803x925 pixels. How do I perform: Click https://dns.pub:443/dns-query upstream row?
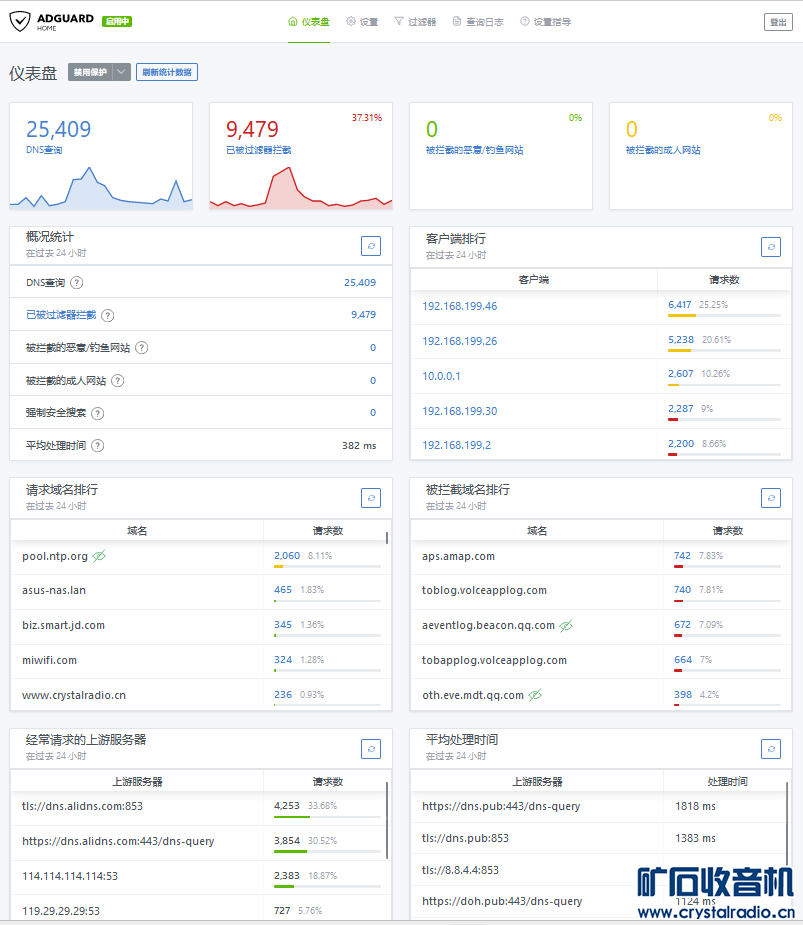pos(601,806)
